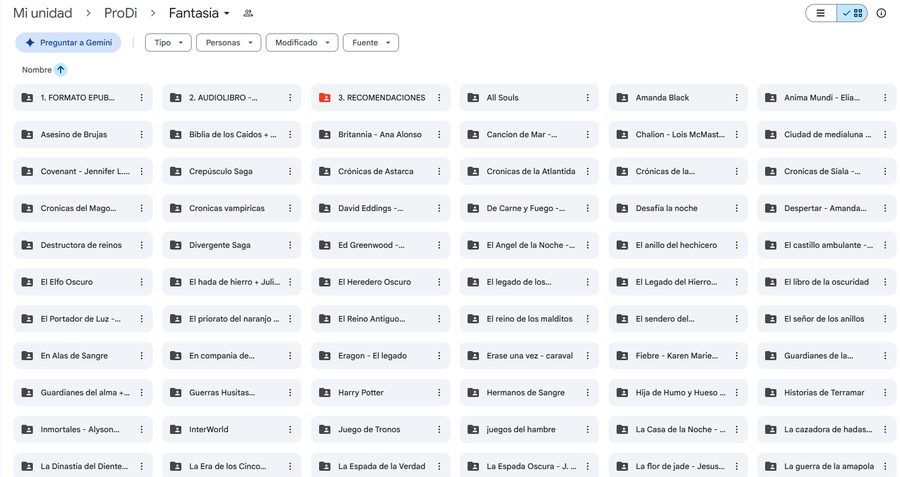Open the view details info icon
Viewport: 900px width, 477px height.
pyautogui.click(x=881, y=13)
